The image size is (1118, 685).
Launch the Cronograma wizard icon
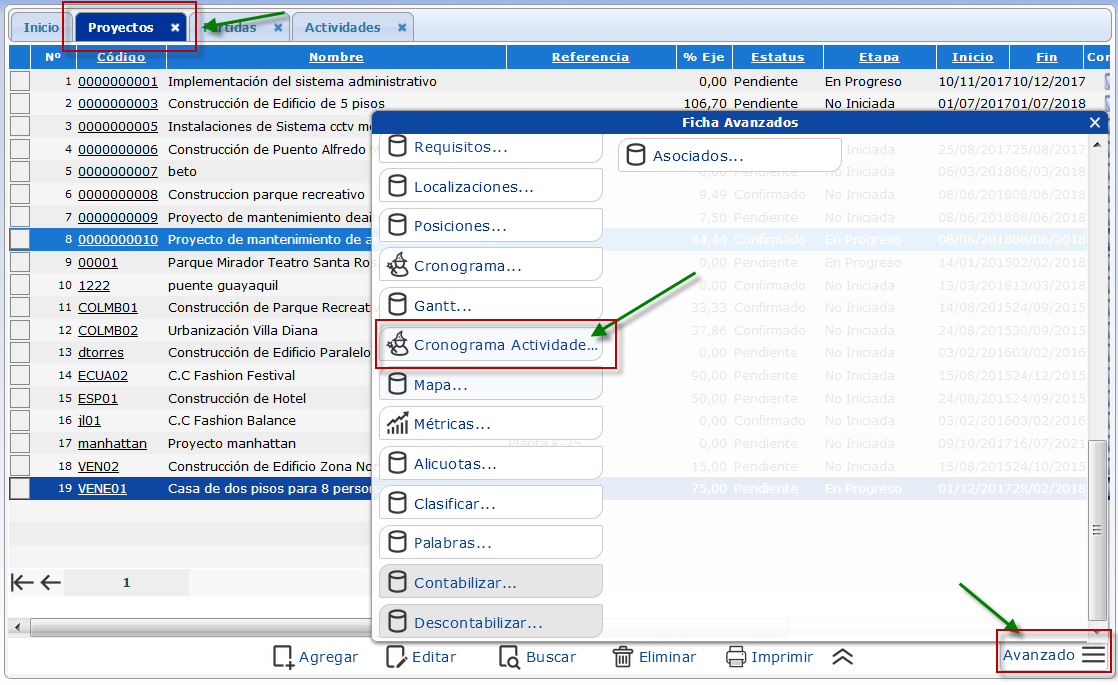point(396,265)
